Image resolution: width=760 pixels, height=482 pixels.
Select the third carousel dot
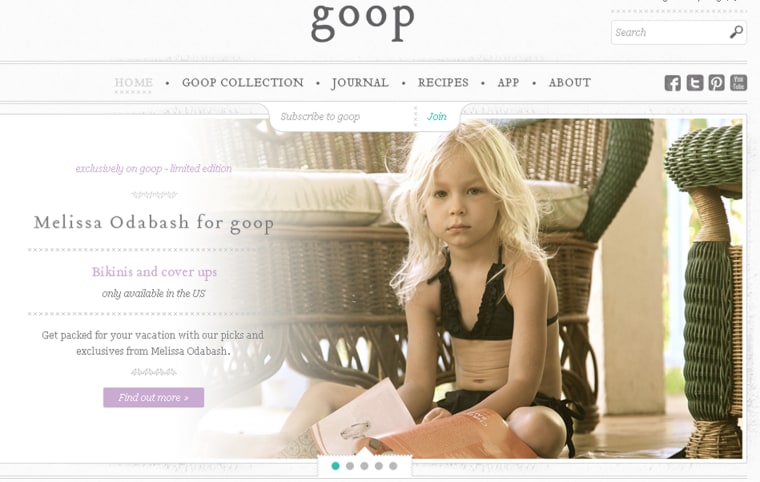[364, 466]
